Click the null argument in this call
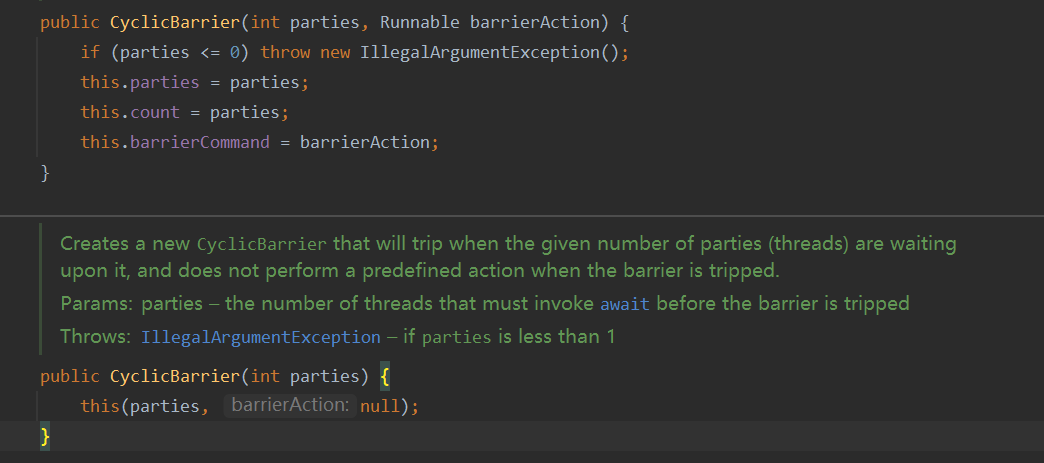This screenshot has height=463, width=1044. (x=380, y=406)
